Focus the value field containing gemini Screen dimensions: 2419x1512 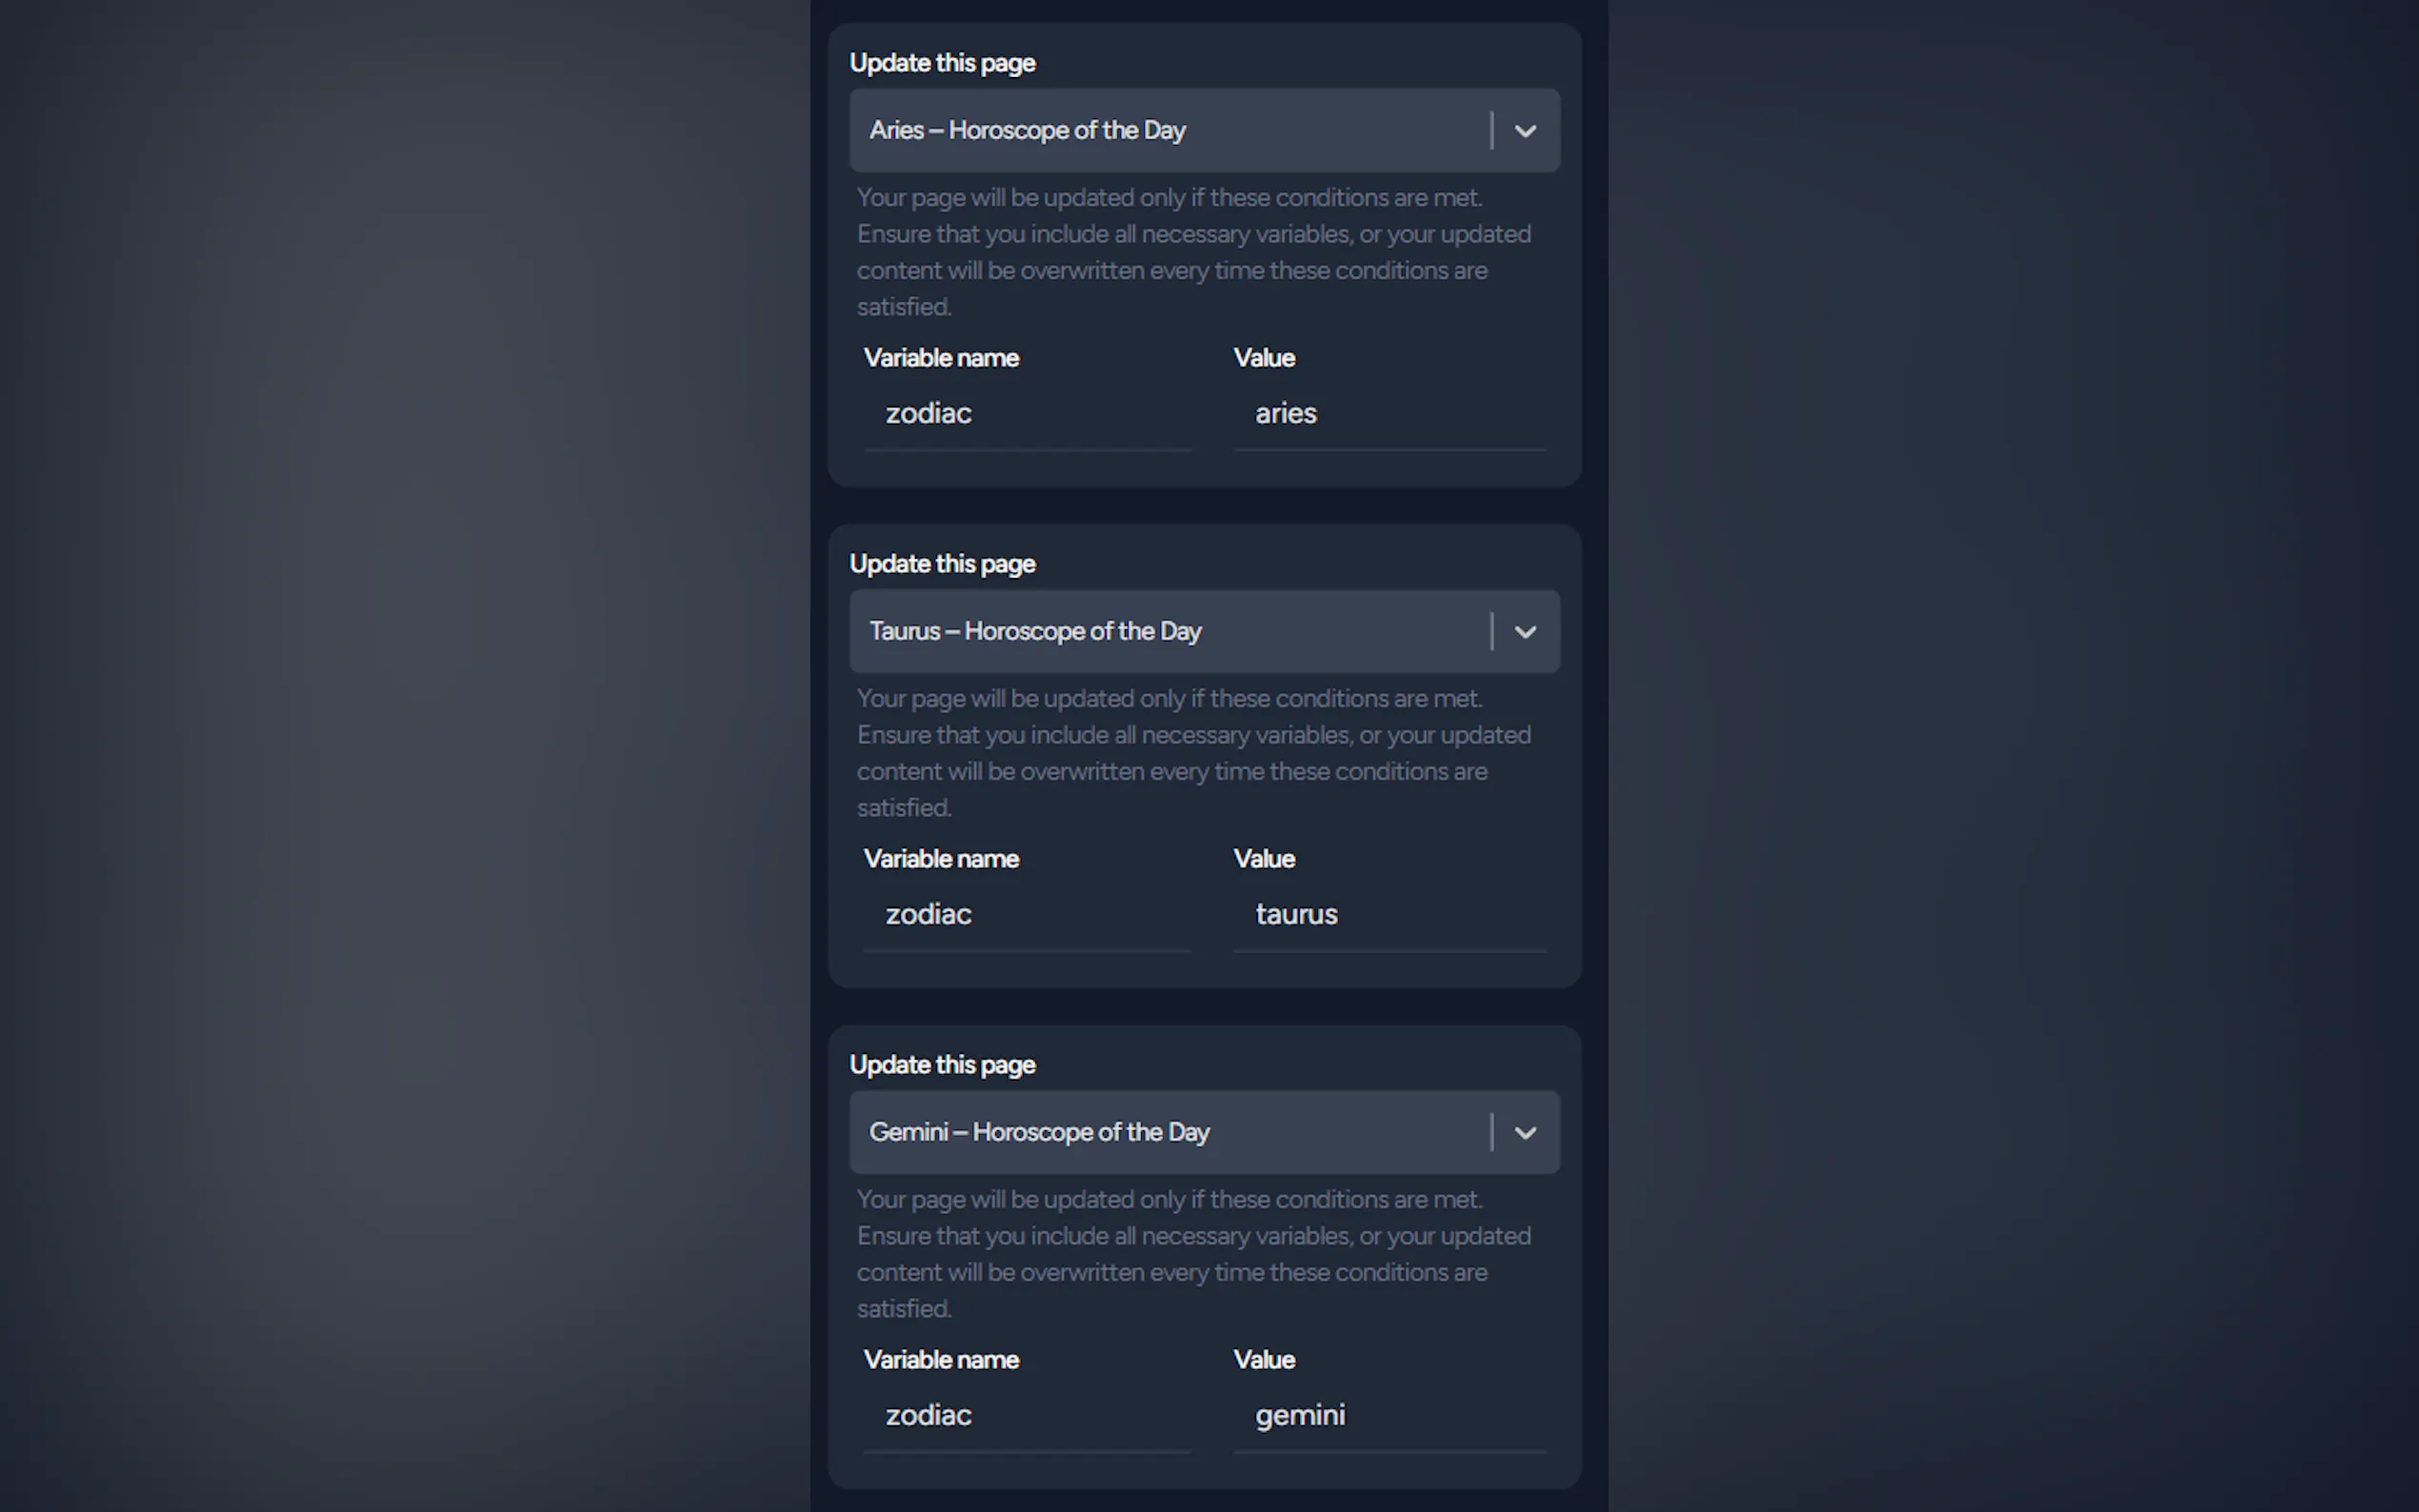click(x=1389, y=1416)
